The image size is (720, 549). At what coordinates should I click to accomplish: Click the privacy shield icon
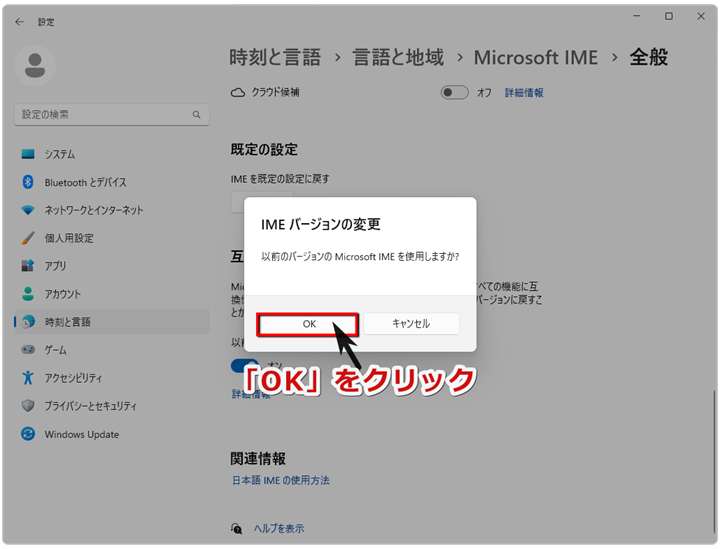[28, 406]
